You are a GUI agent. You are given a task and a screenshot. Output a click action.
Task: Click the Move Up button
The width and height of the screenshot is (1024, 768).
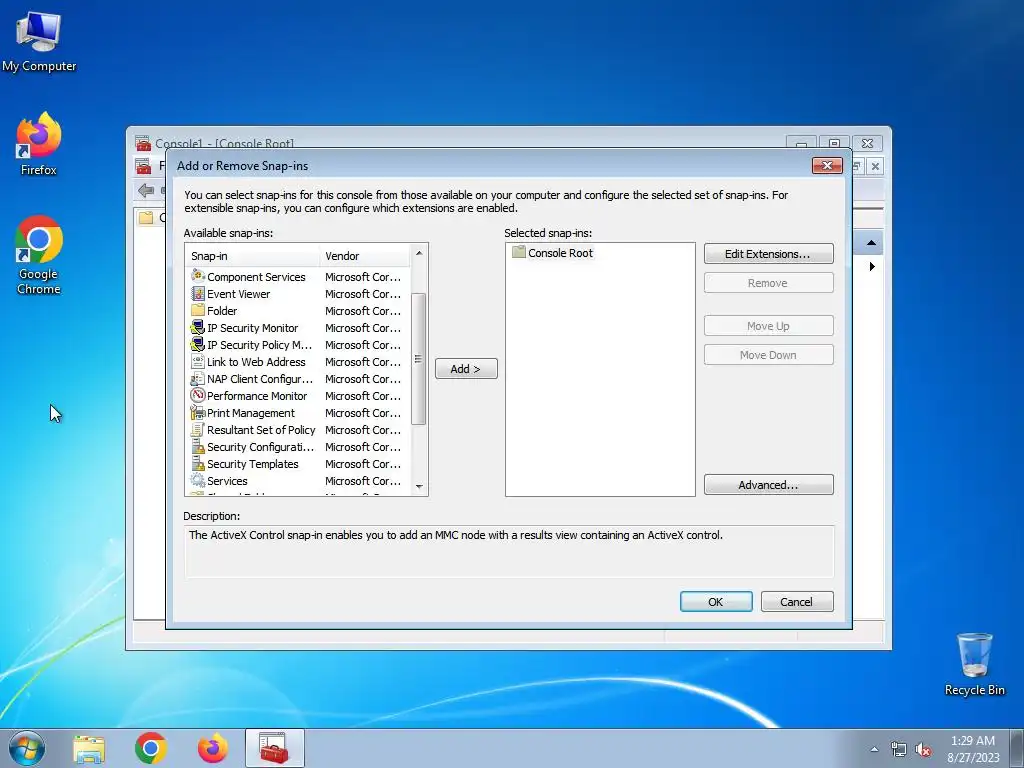click(768, 326)
